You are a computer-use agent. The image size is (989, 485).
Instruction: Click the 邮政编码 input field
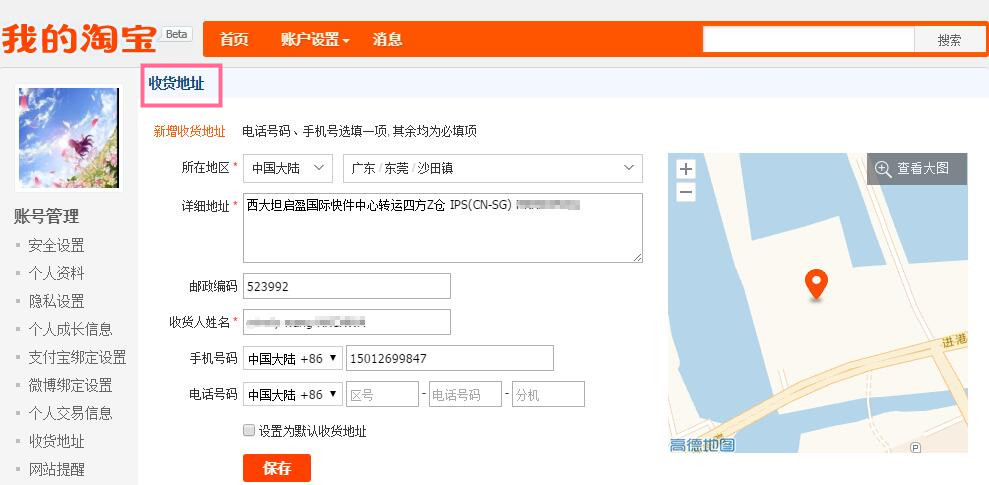click(x=347, y=286)
